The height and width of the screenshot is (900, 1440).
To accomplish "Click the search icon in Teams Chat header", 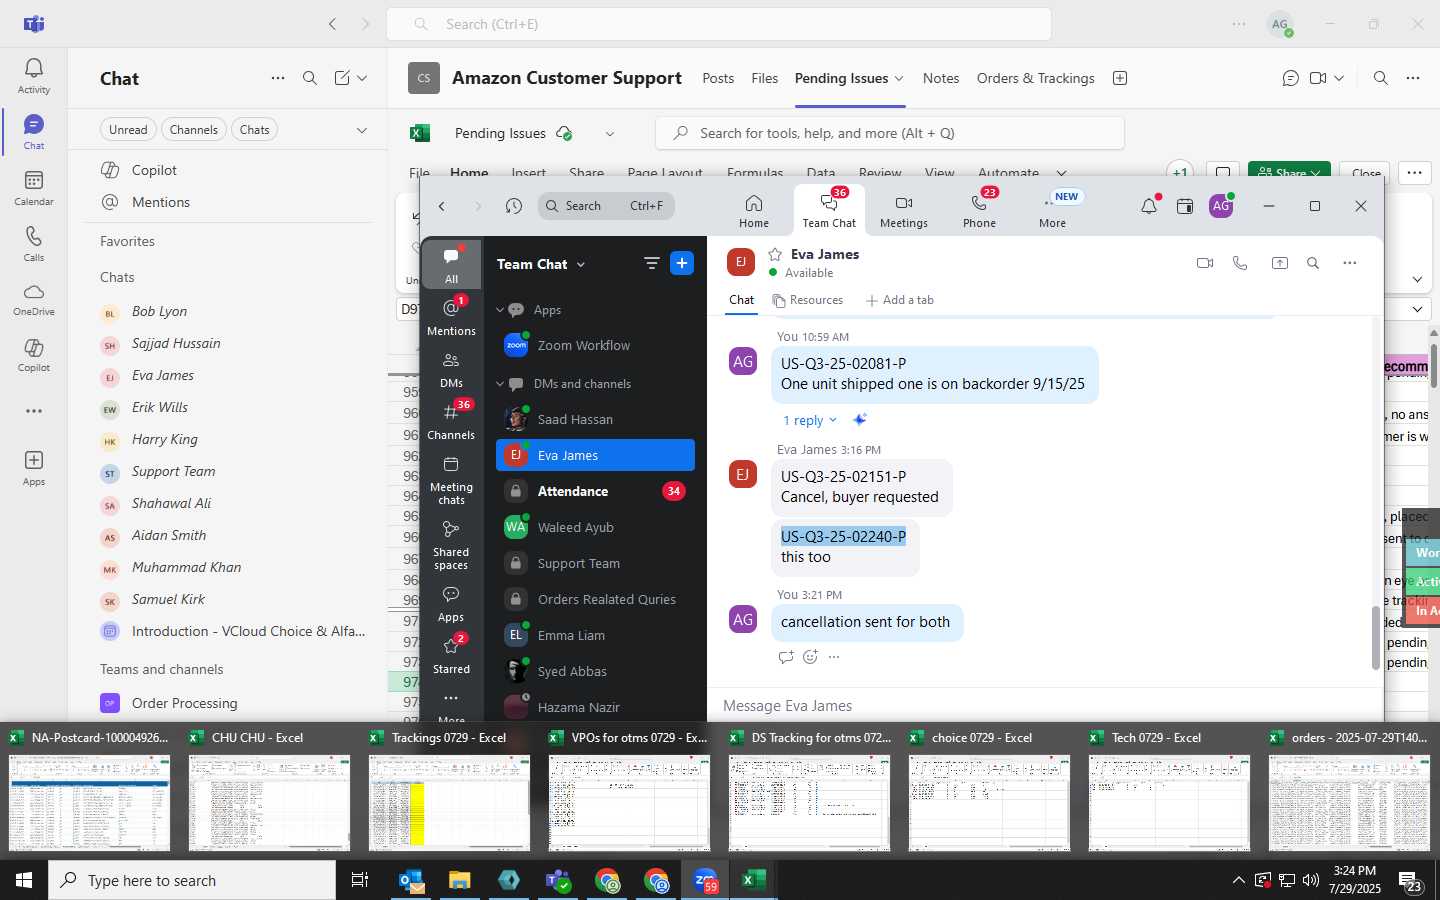I will tap(310, 78).
